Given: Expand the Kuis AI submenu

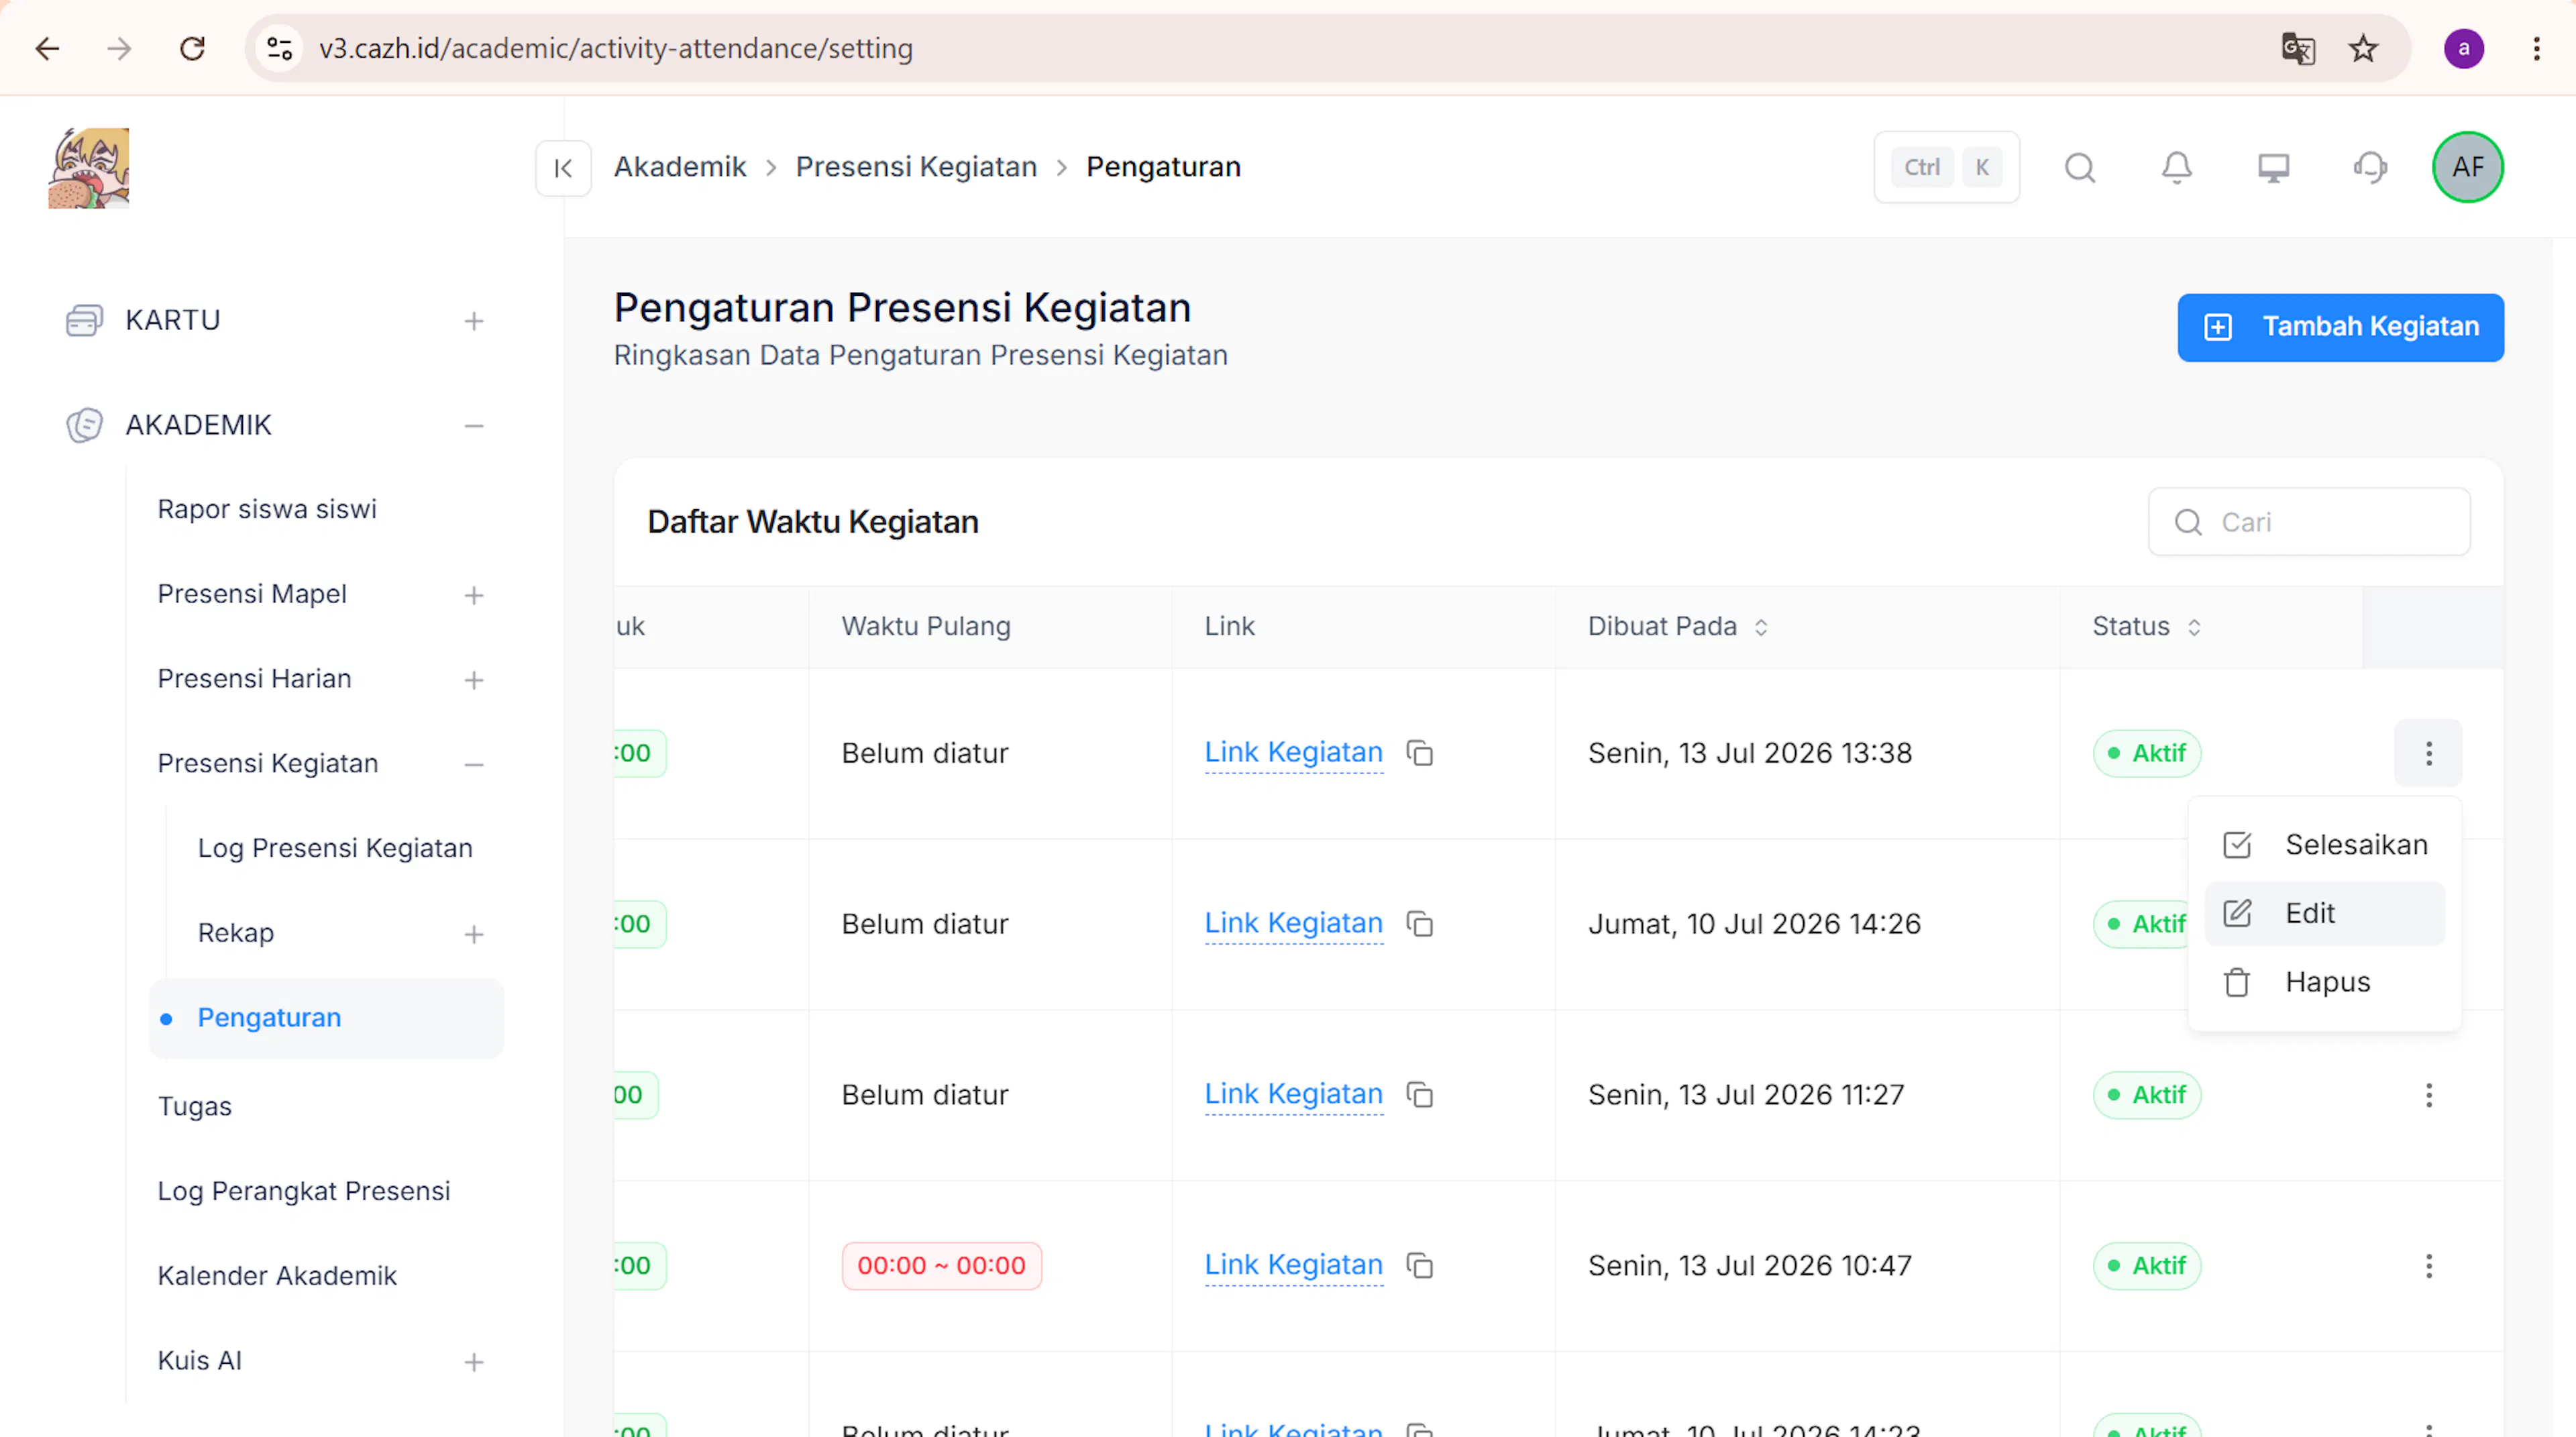Looking at the screenshot, I should pyautogui.click(x=474, y=1362).
